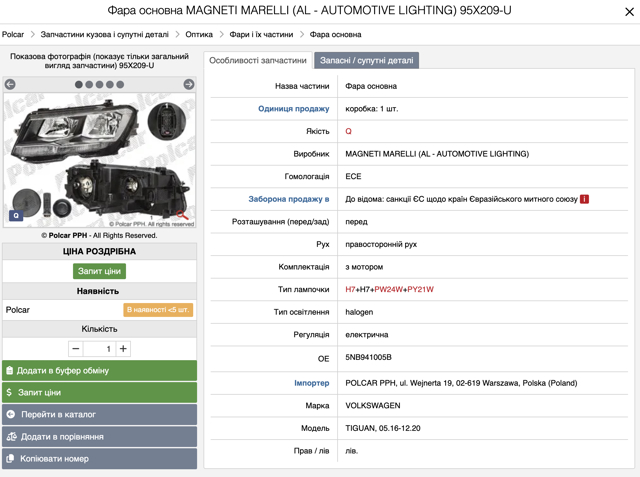The image size is (640, 477).
Task: Click the back-arrow icon on the Перейти в каталог button
Action: (11, 414)
